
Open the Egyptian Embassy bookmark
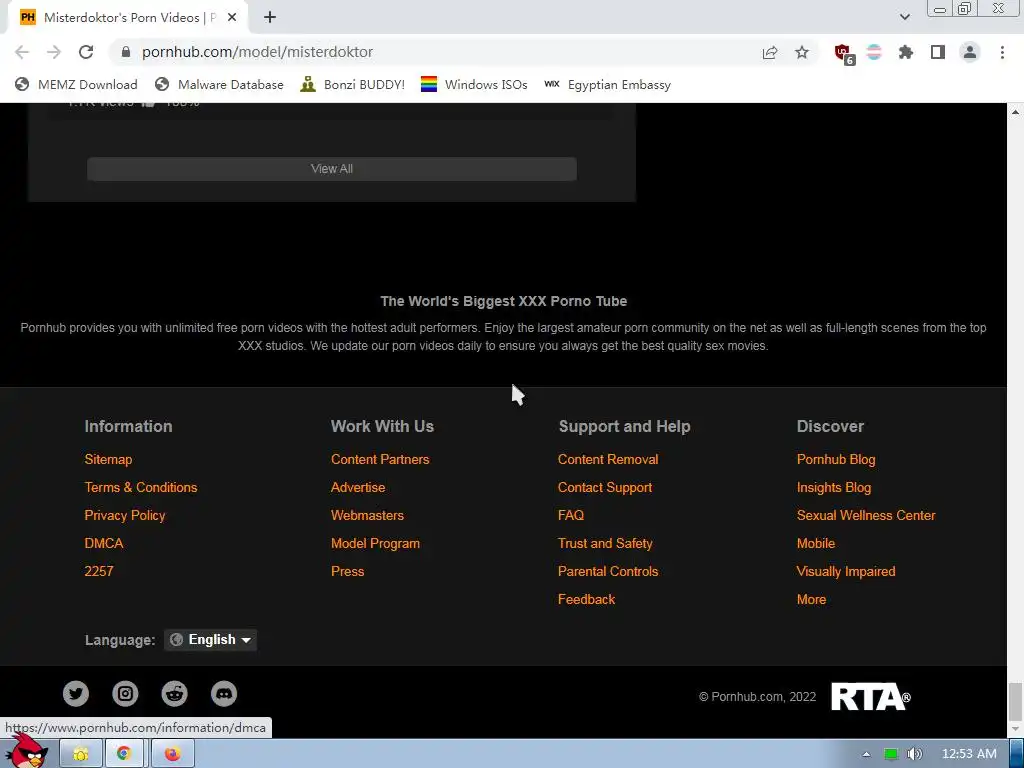pyautogui.click(x=607, y=85)
